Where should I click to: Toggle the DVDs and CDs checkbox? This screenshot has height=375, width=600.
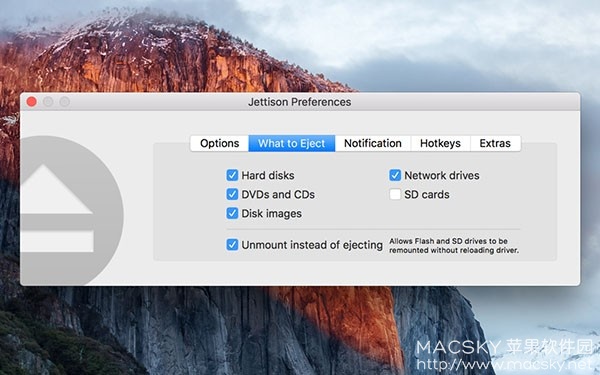point(232,194)
